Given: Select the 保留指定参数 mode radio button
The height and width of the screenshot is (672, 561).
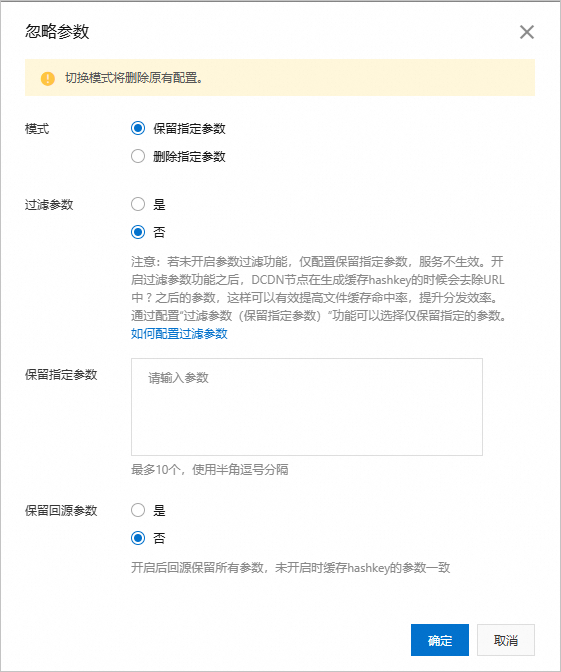Looking at the screenshot, I should tap(138, 128).
